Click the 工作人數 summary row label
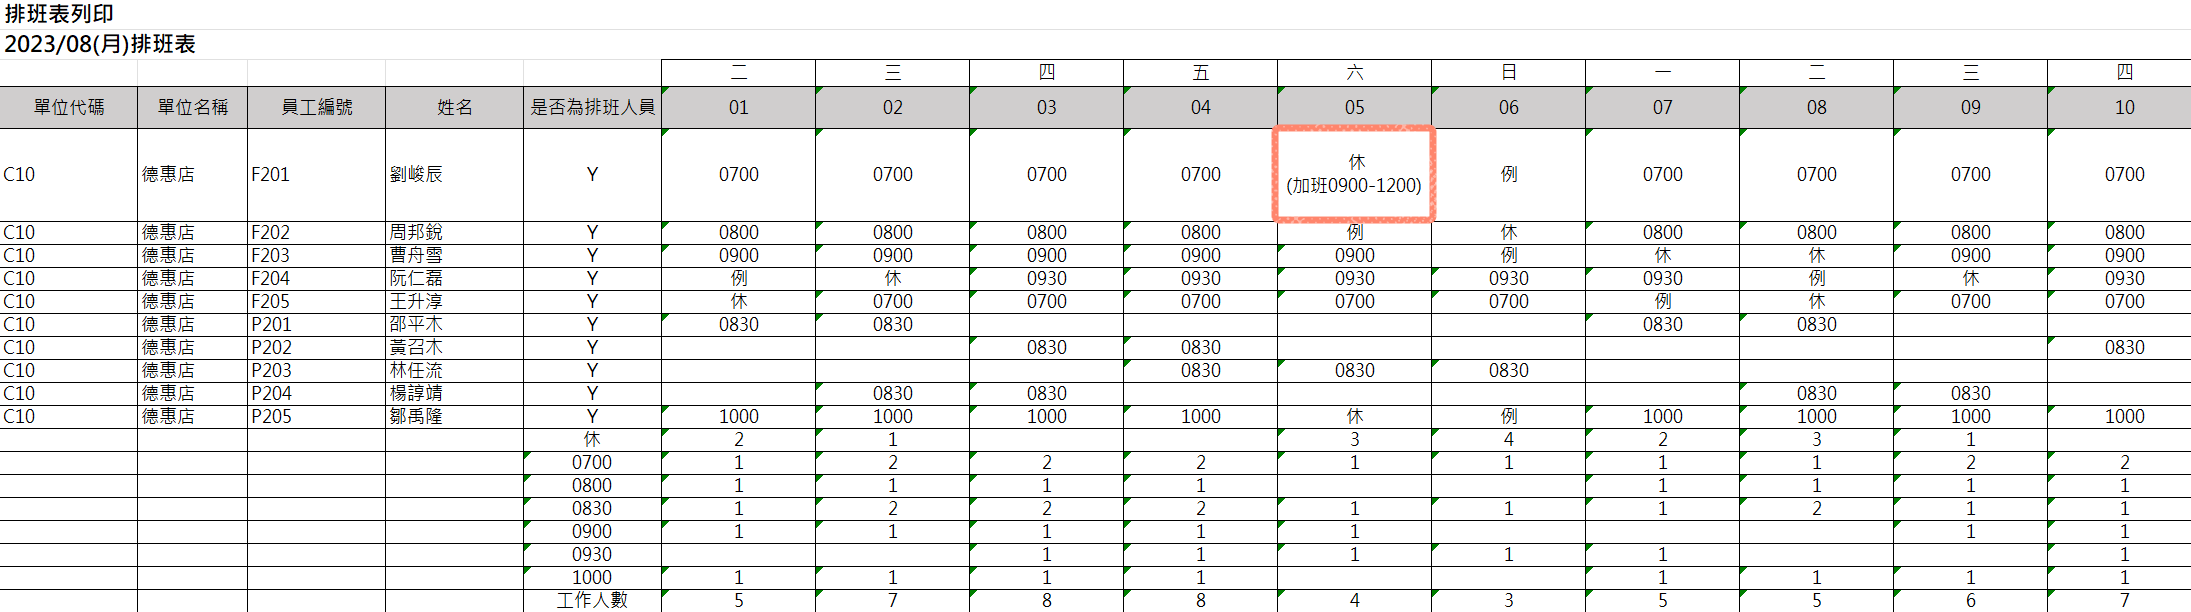The image size is (2191, 612). [592, 600]
